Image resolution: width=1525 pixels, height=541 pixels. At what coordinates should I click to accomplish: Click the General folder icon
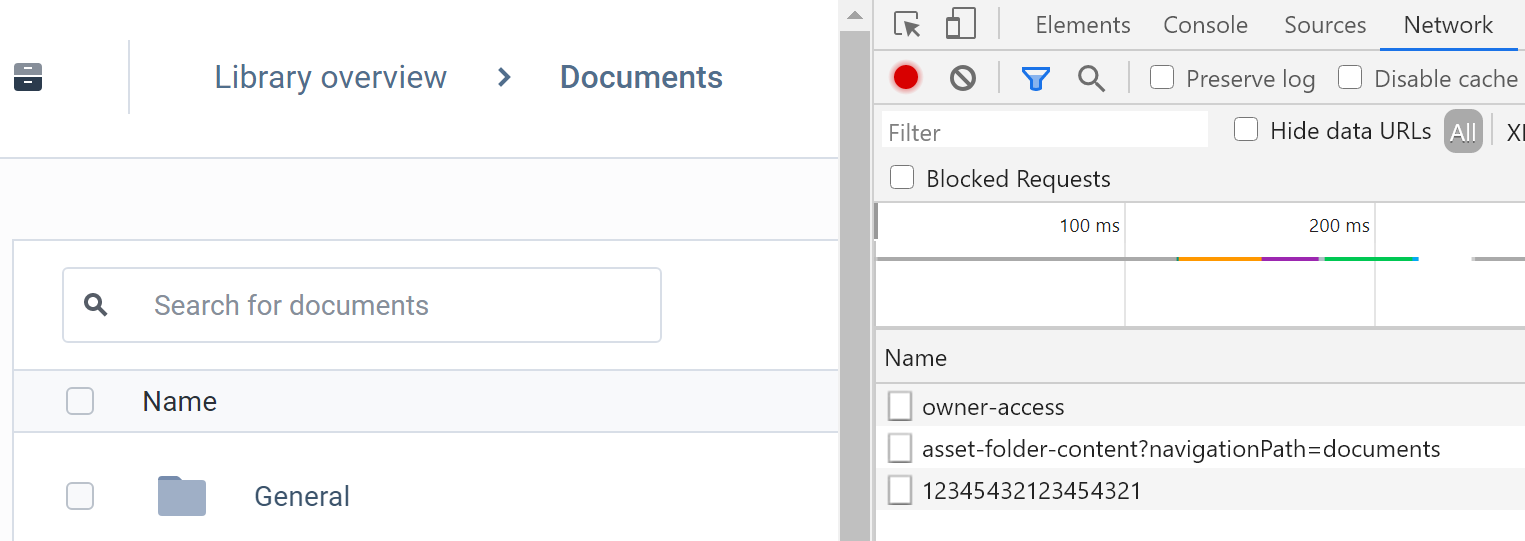[x=182, y=496]
